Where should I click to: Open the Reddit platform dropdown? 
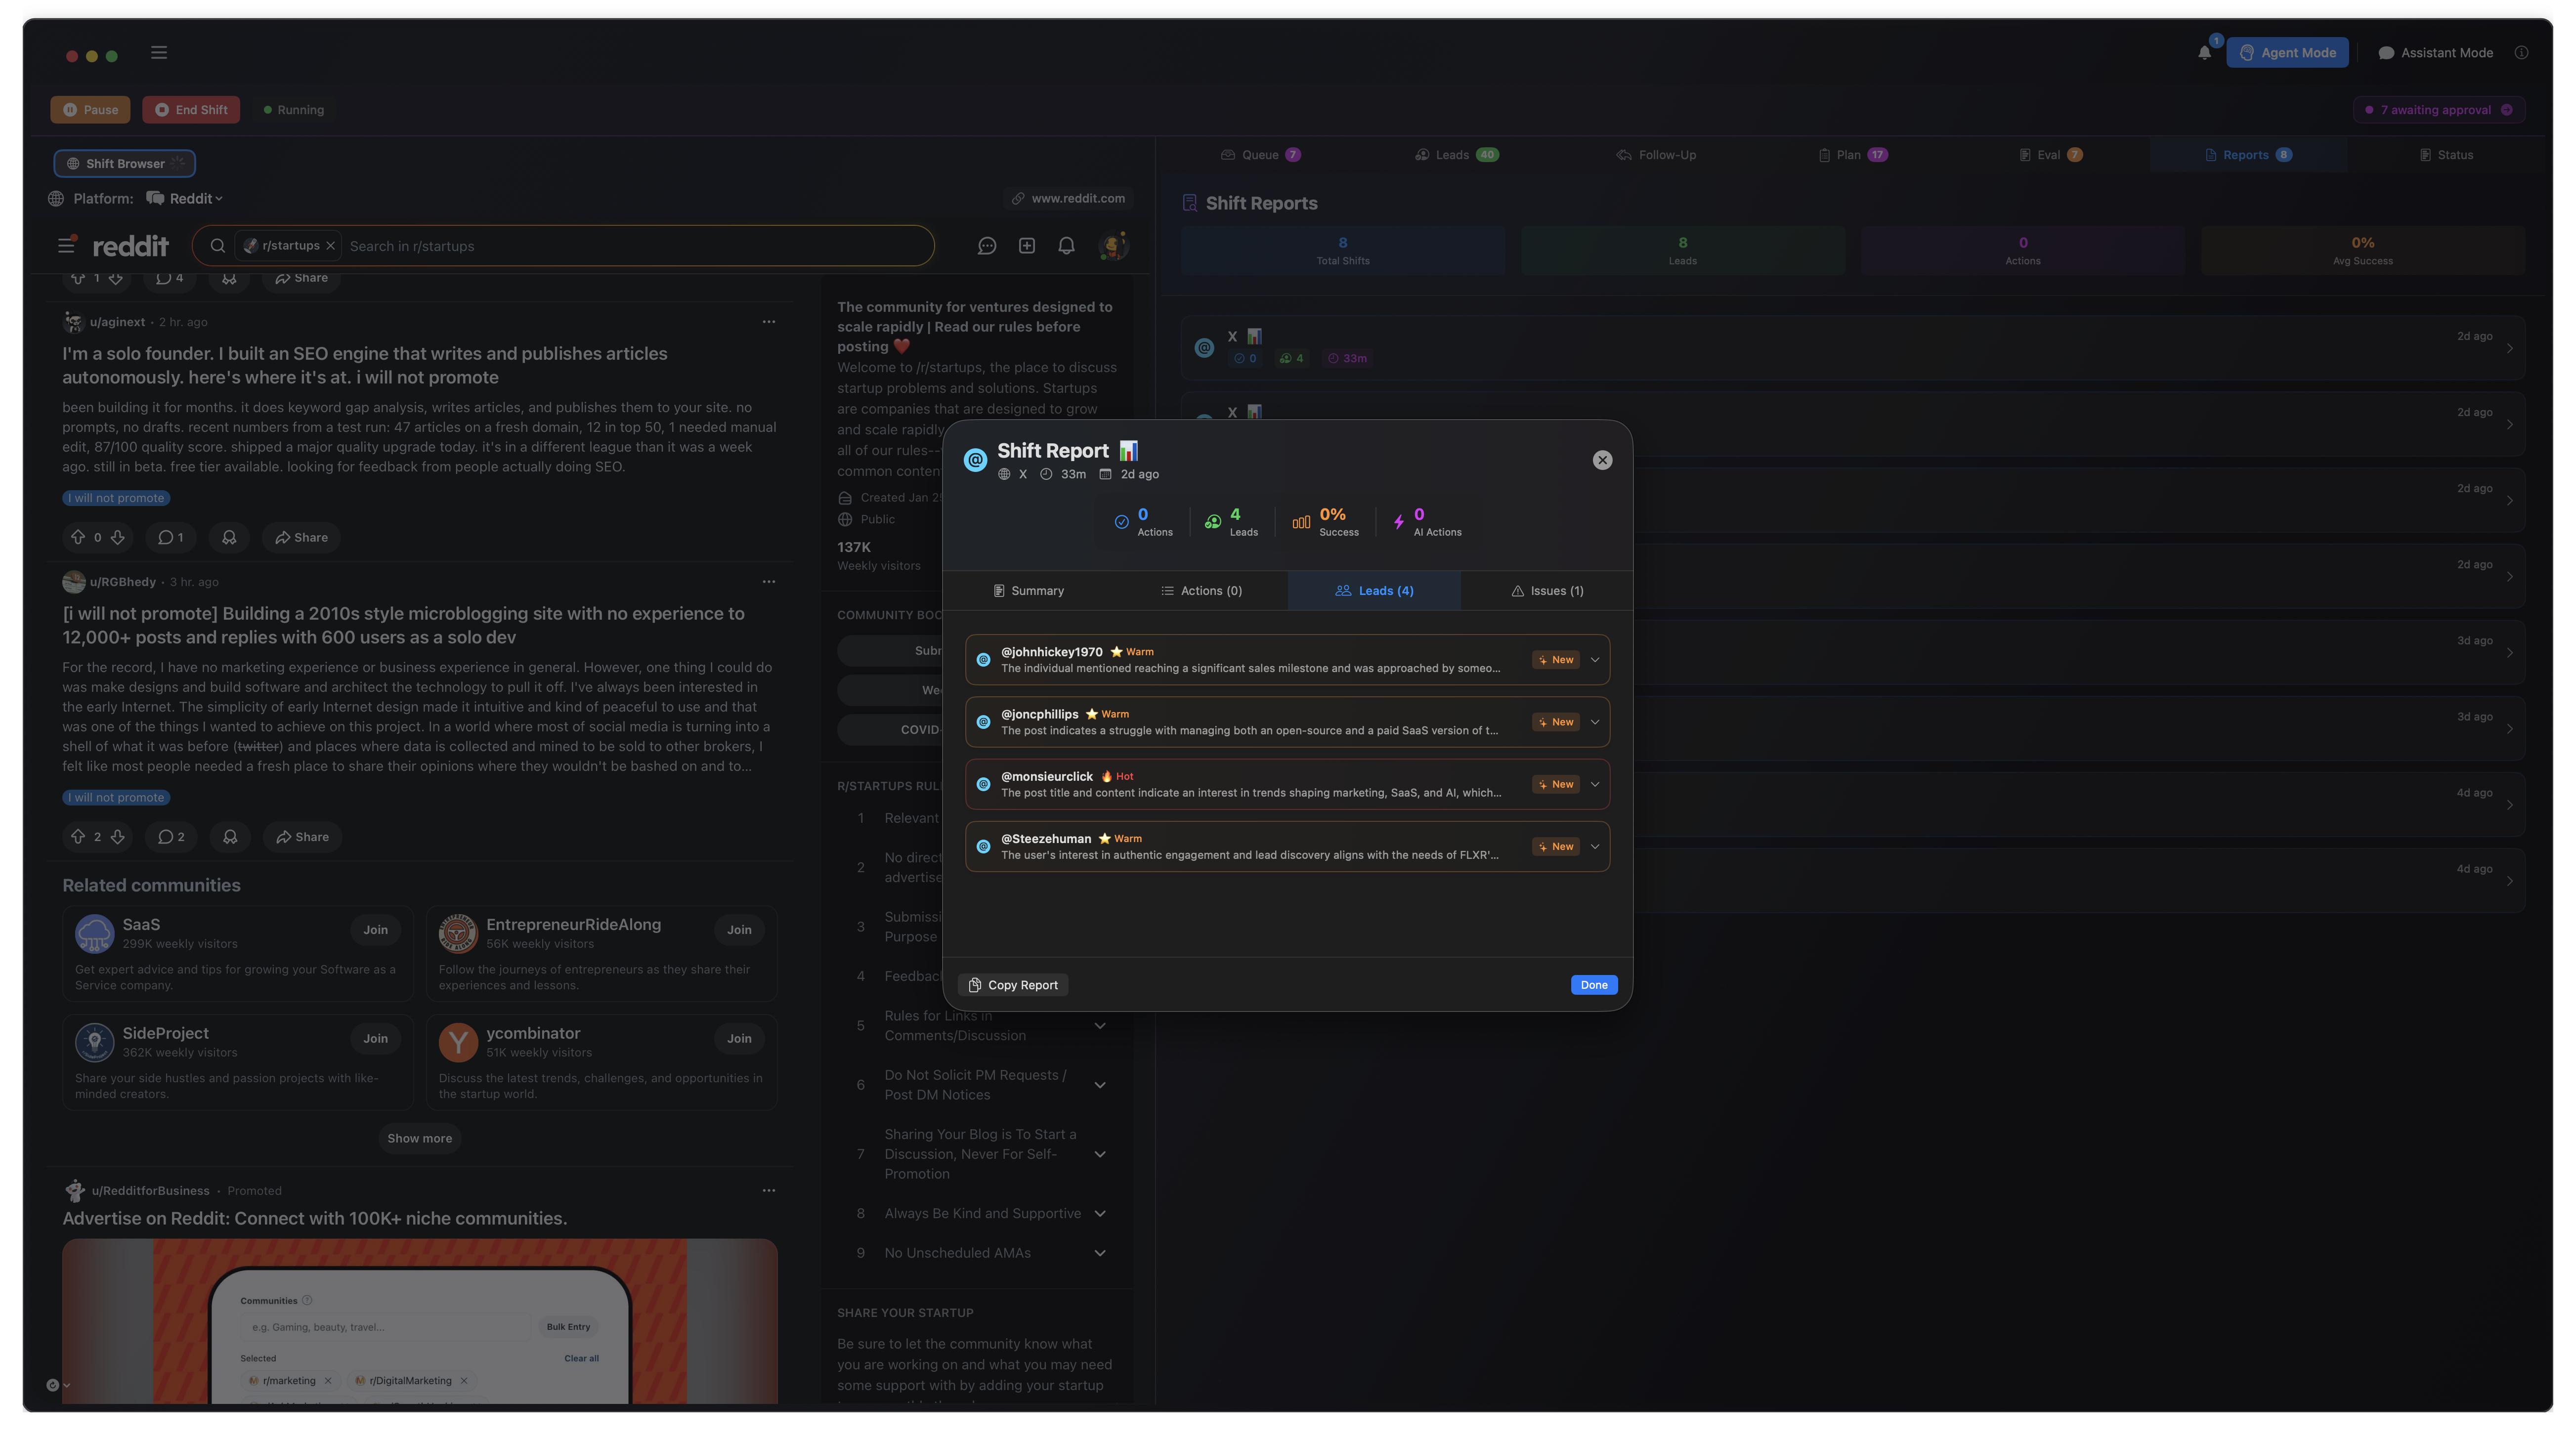185,198
